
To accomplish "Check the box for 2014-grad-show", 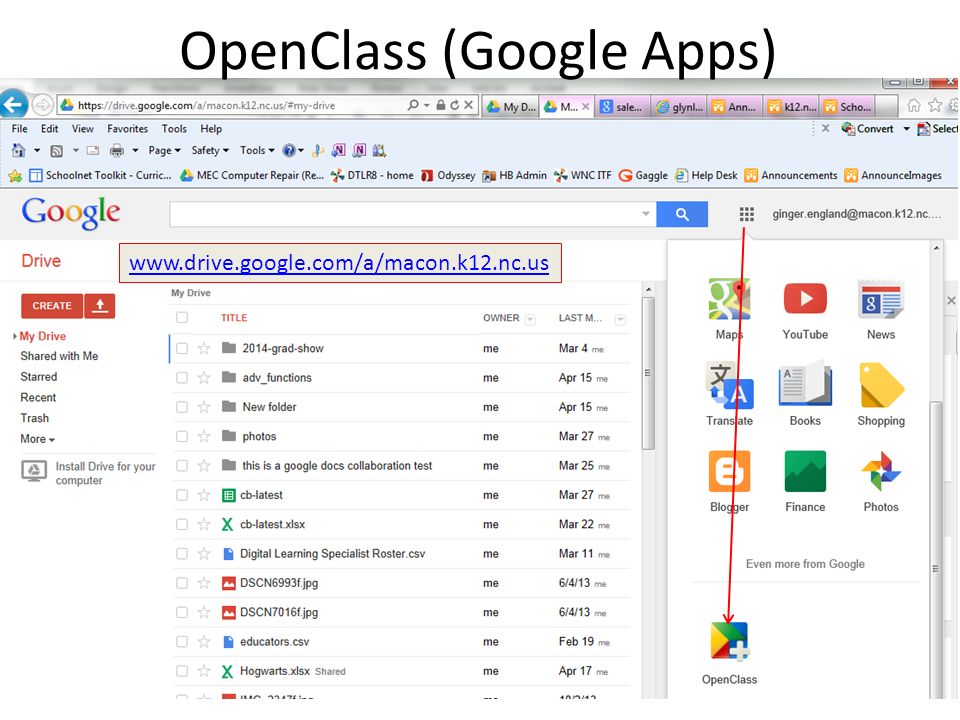I will 182,348.
